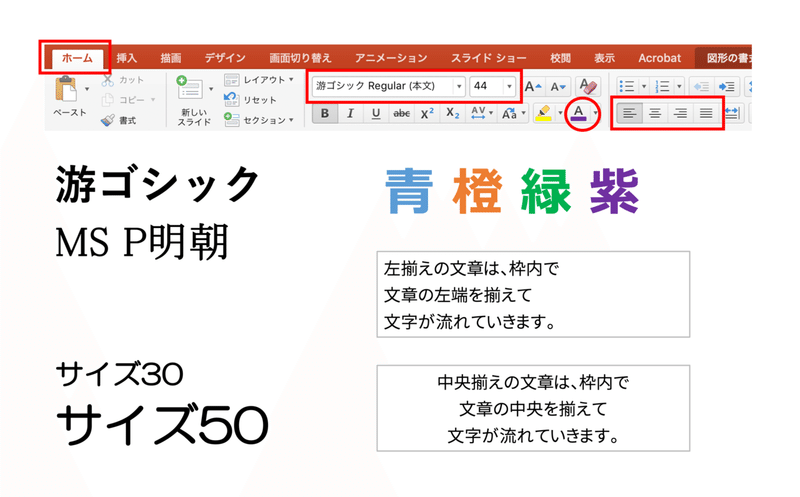Click the change case Aa icon

coord(509,113)
